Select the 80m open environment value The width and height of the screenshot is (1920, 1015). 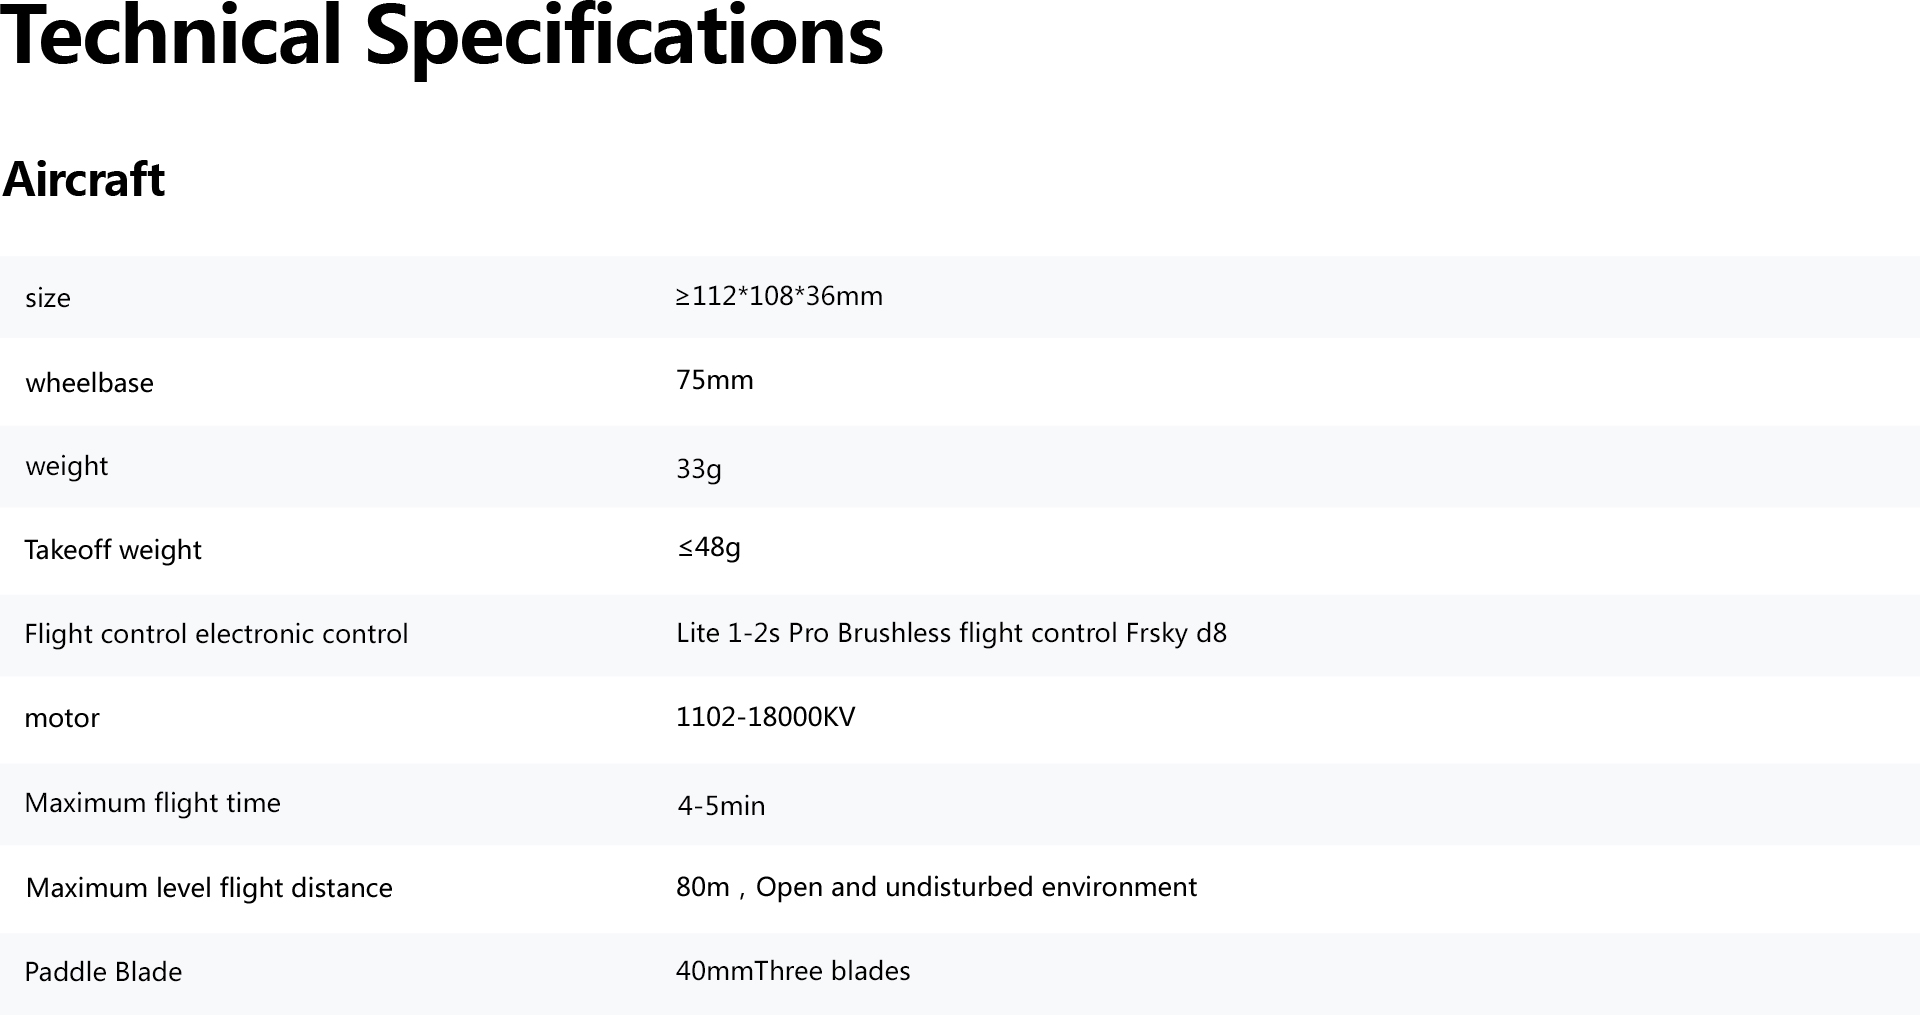(936, 887)
